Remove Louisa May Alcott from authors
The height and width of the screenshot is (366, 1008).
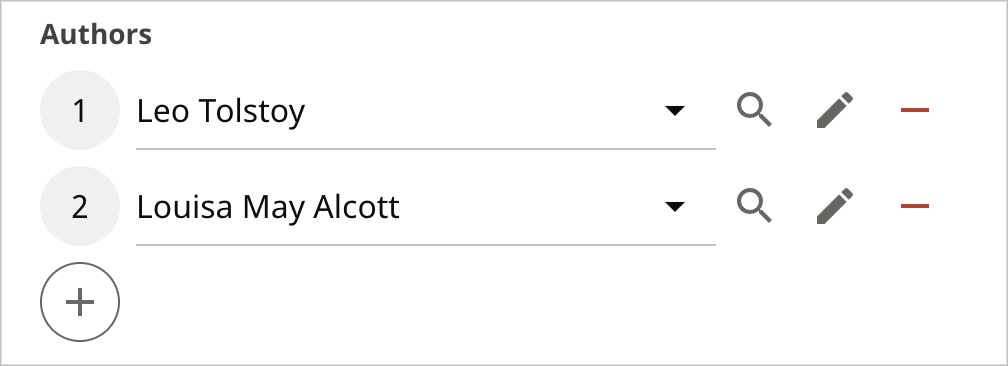point(915,206)
